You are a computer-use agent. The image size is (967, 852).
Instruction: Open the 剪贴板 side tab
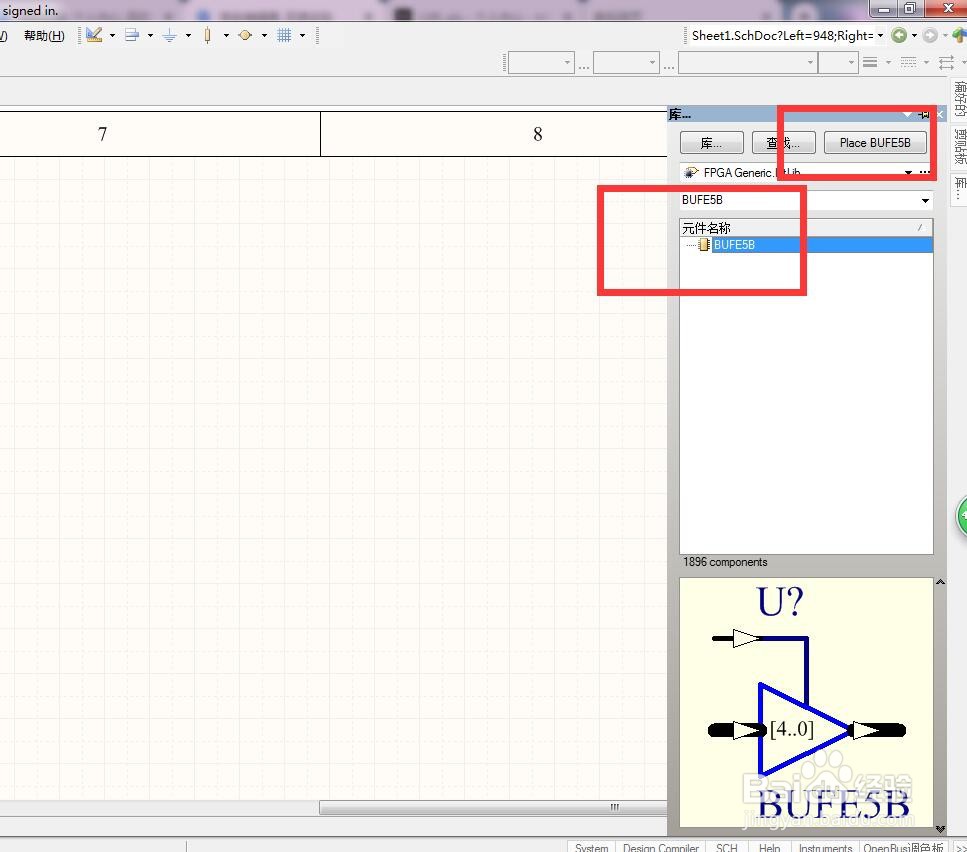[960, 146]
